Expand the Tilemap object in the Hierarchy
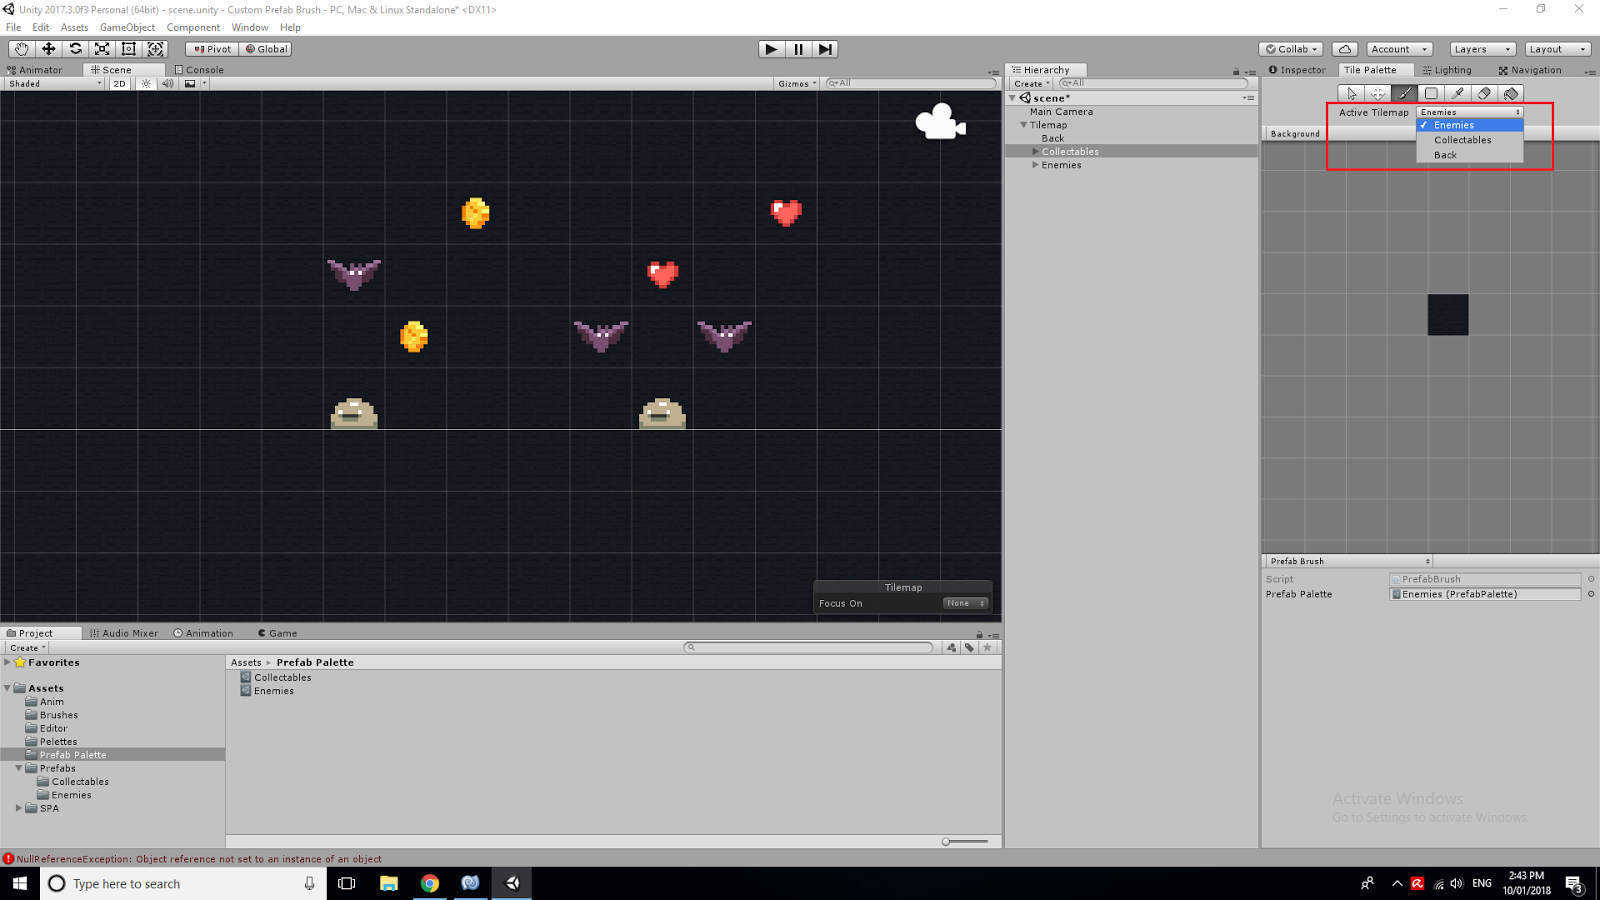 coord(1023,124)
